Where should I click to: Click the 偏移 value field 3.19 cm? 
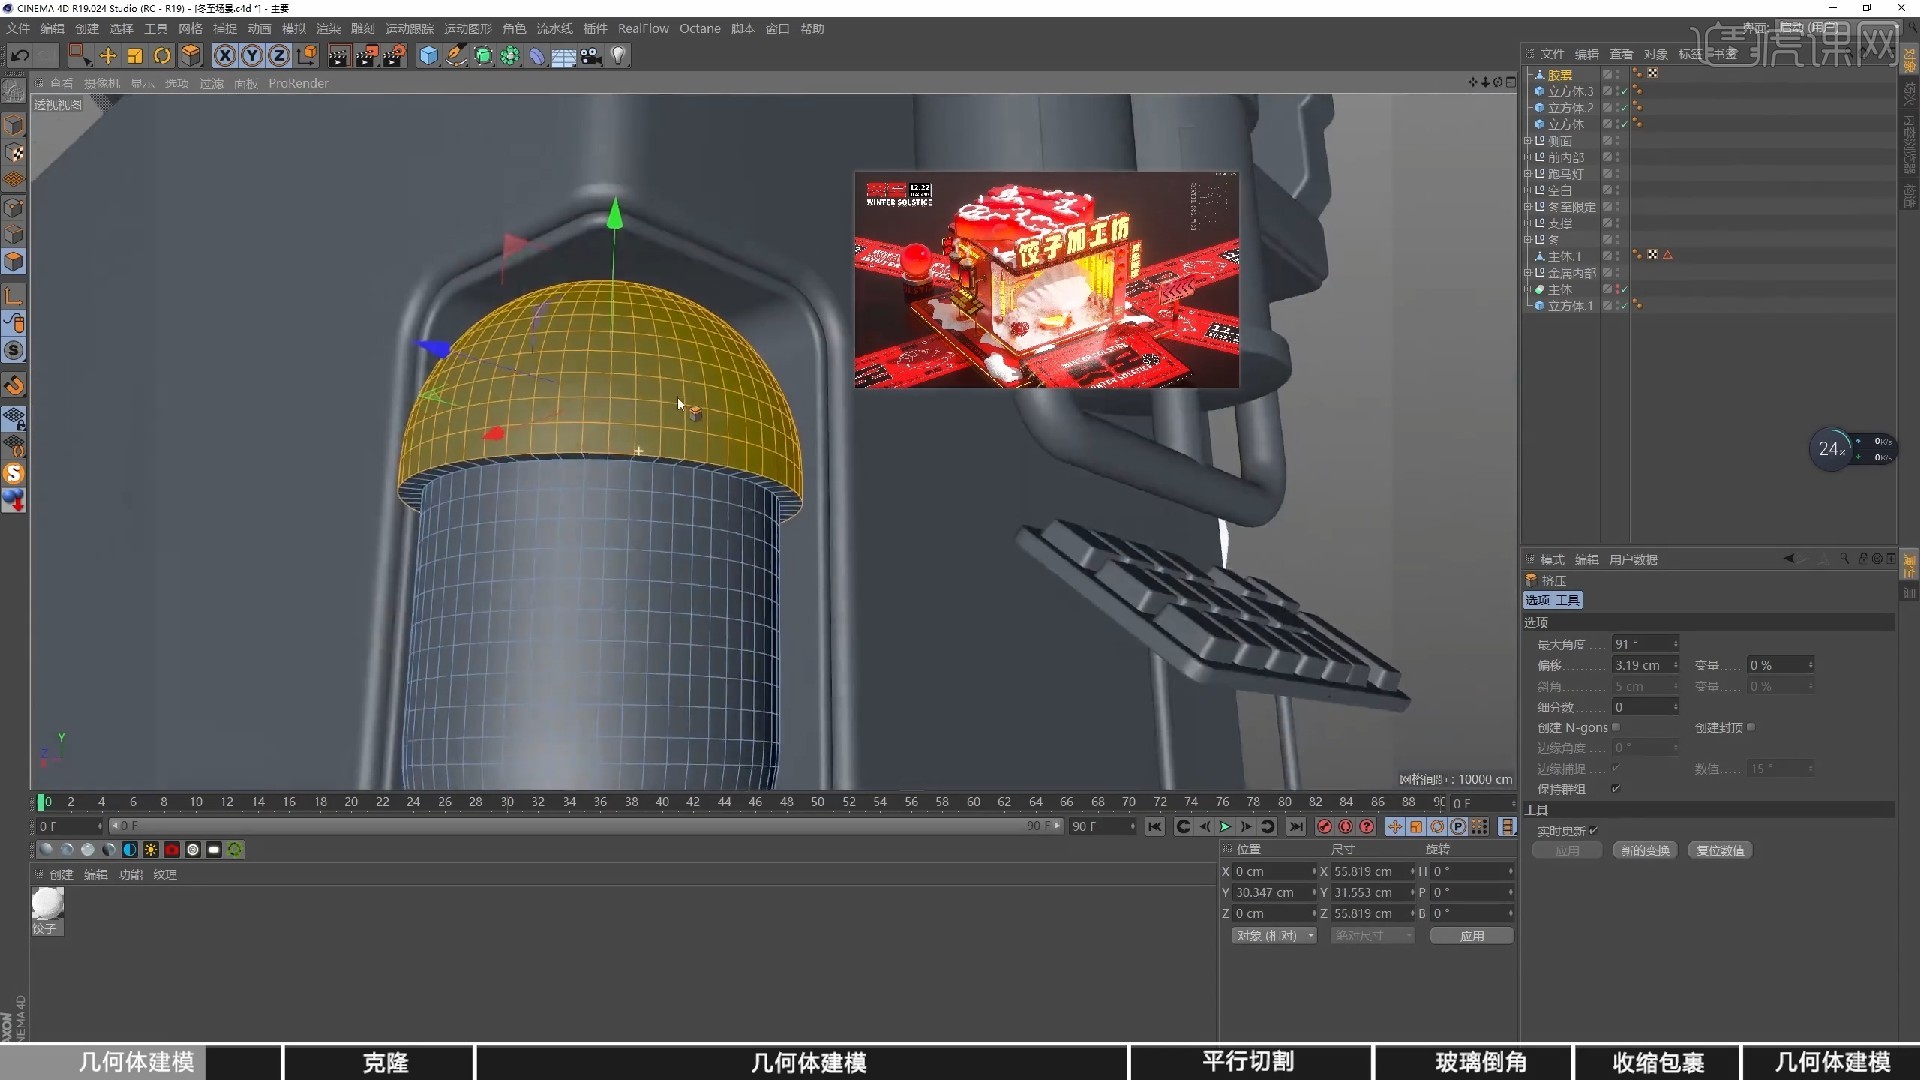[1646, 665]
